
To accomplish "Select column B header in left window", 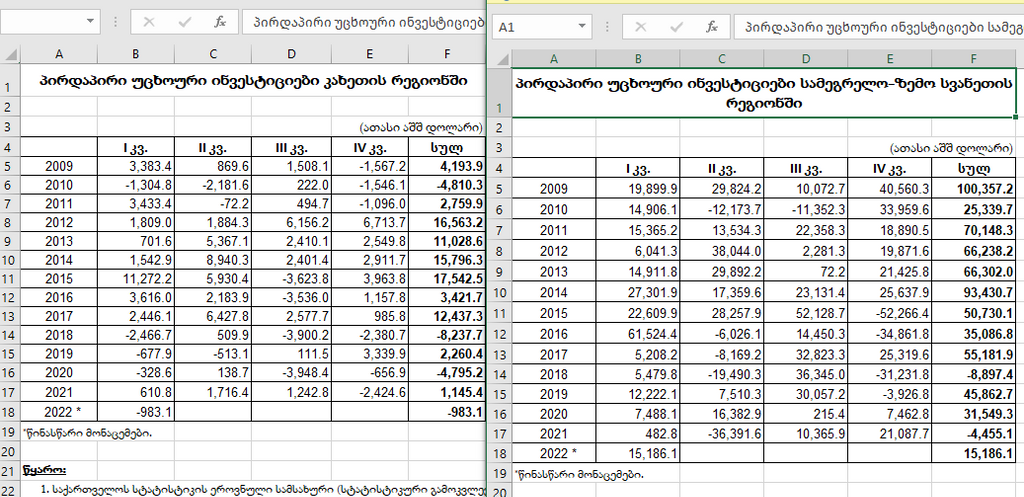I will tap(136, 54).
